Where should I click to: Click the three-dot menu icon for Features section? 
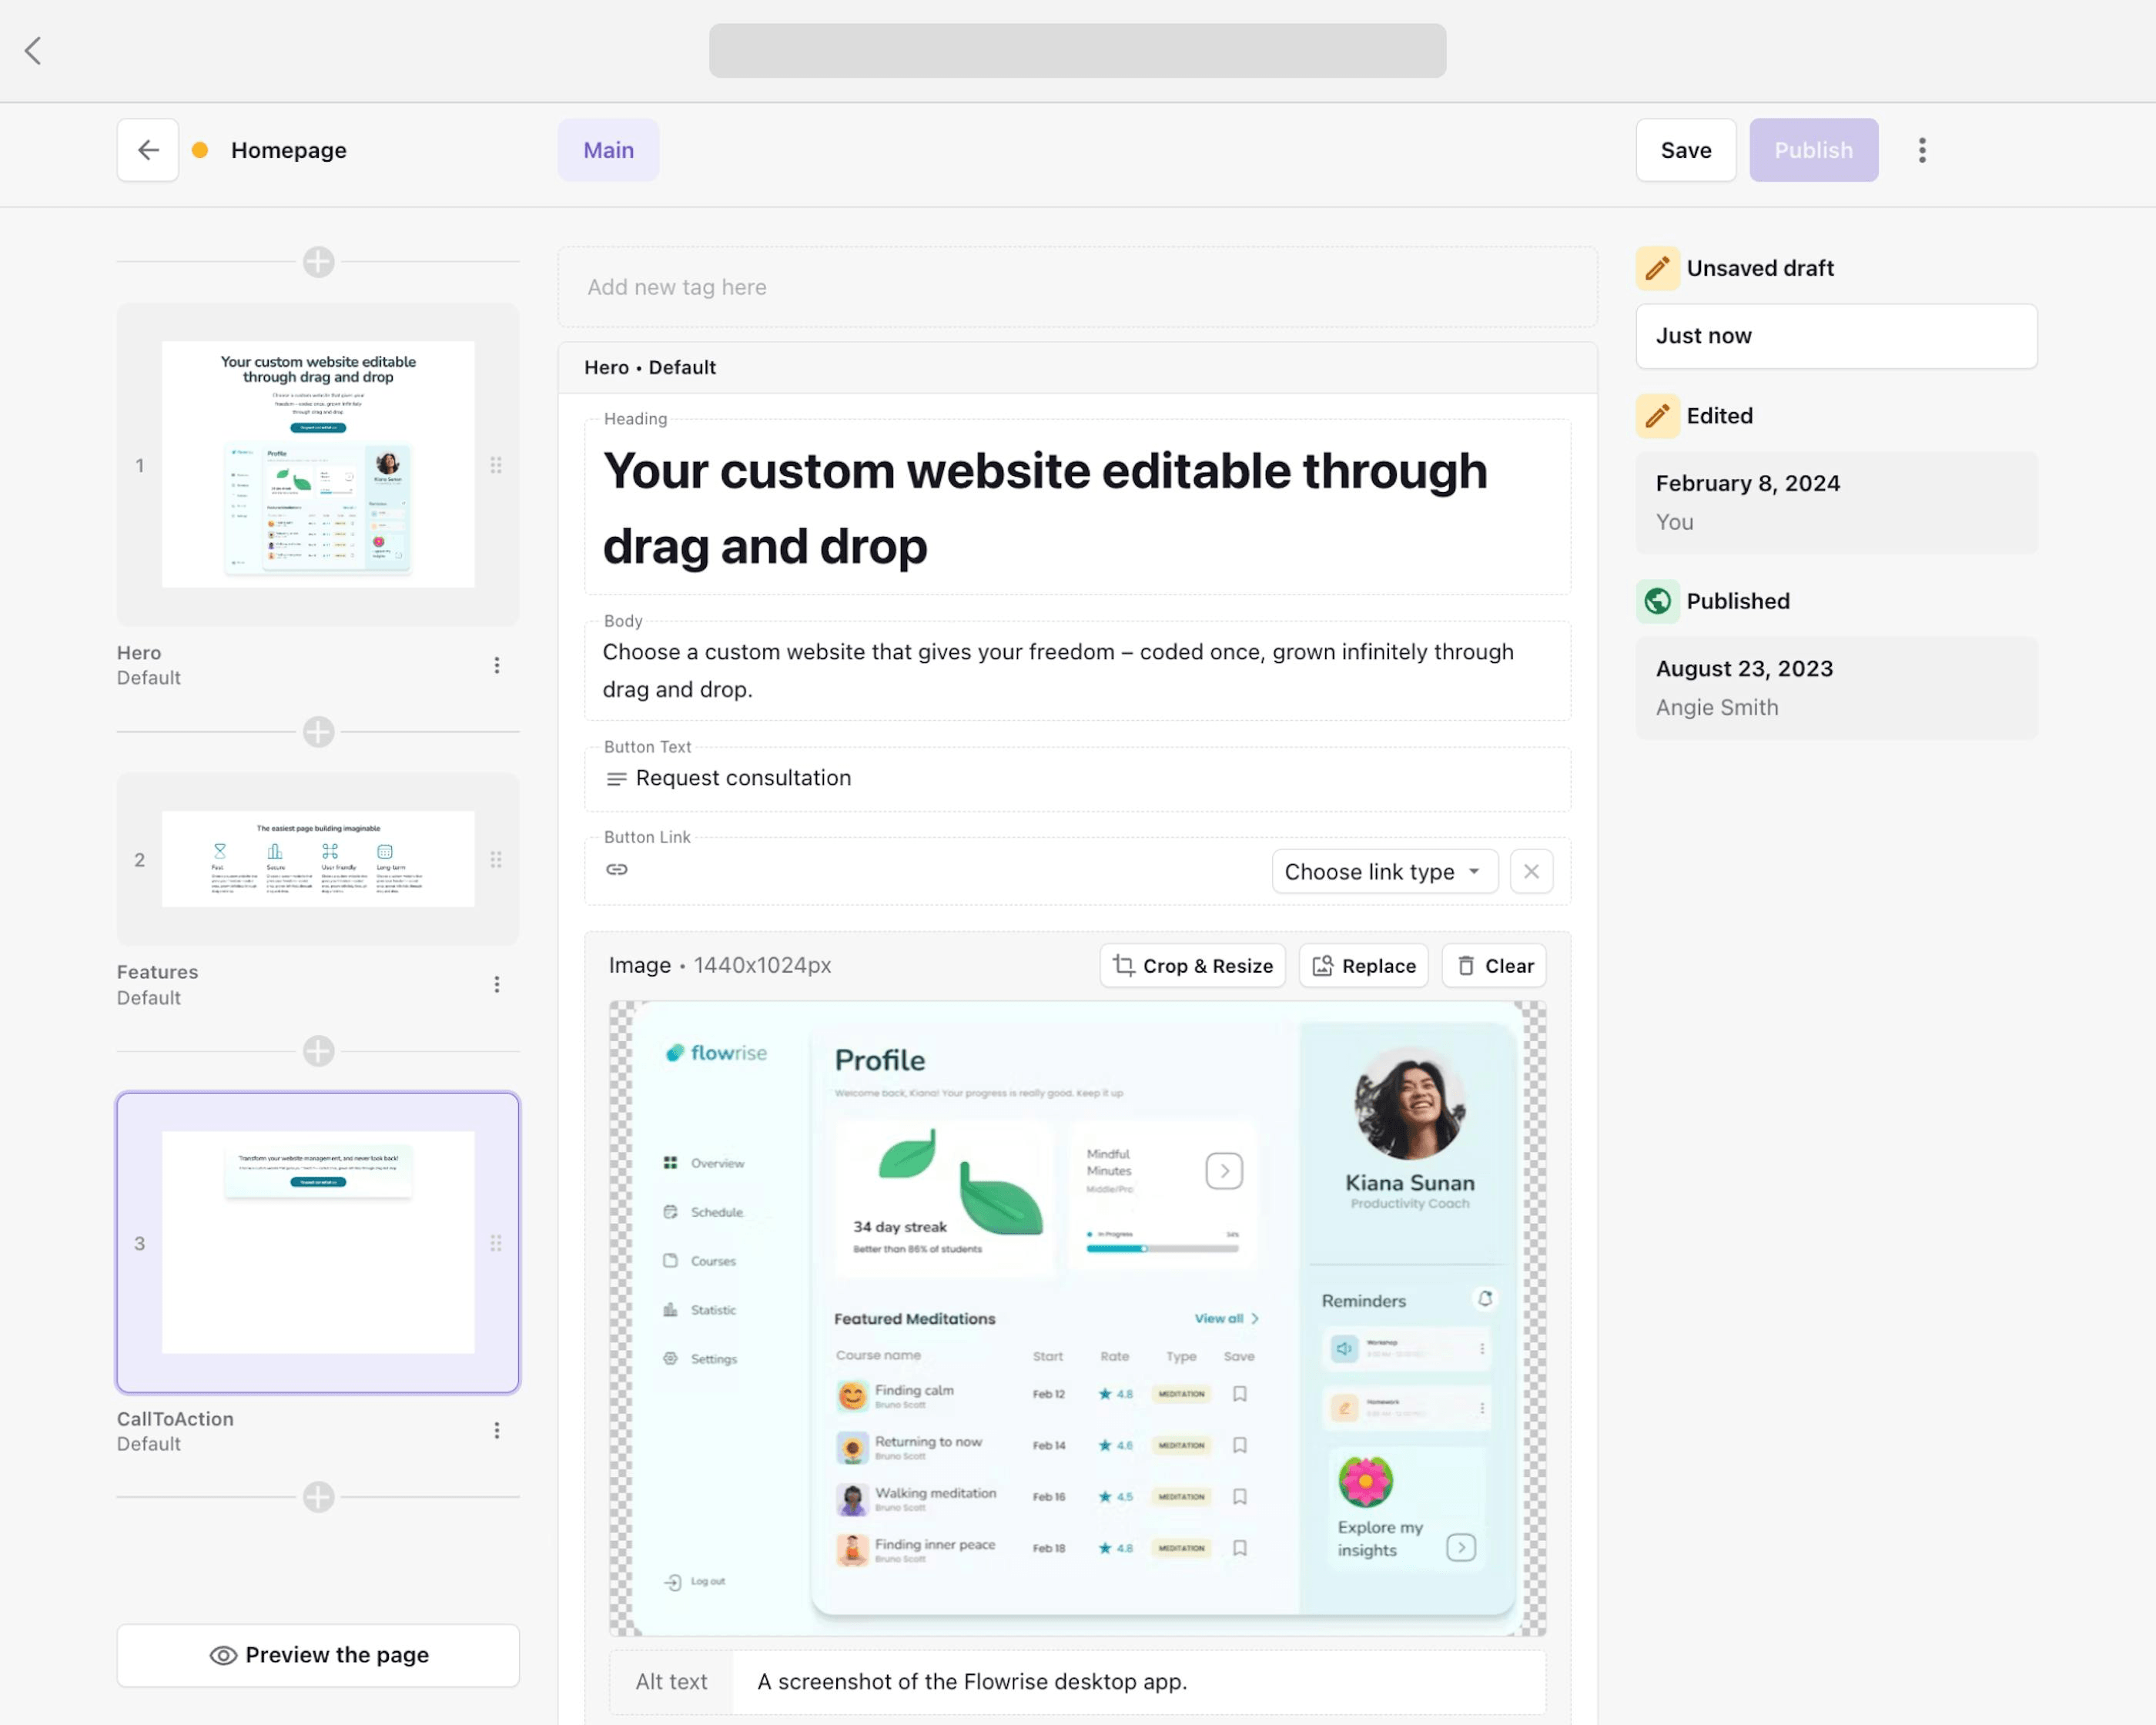(x=498, y=984)
